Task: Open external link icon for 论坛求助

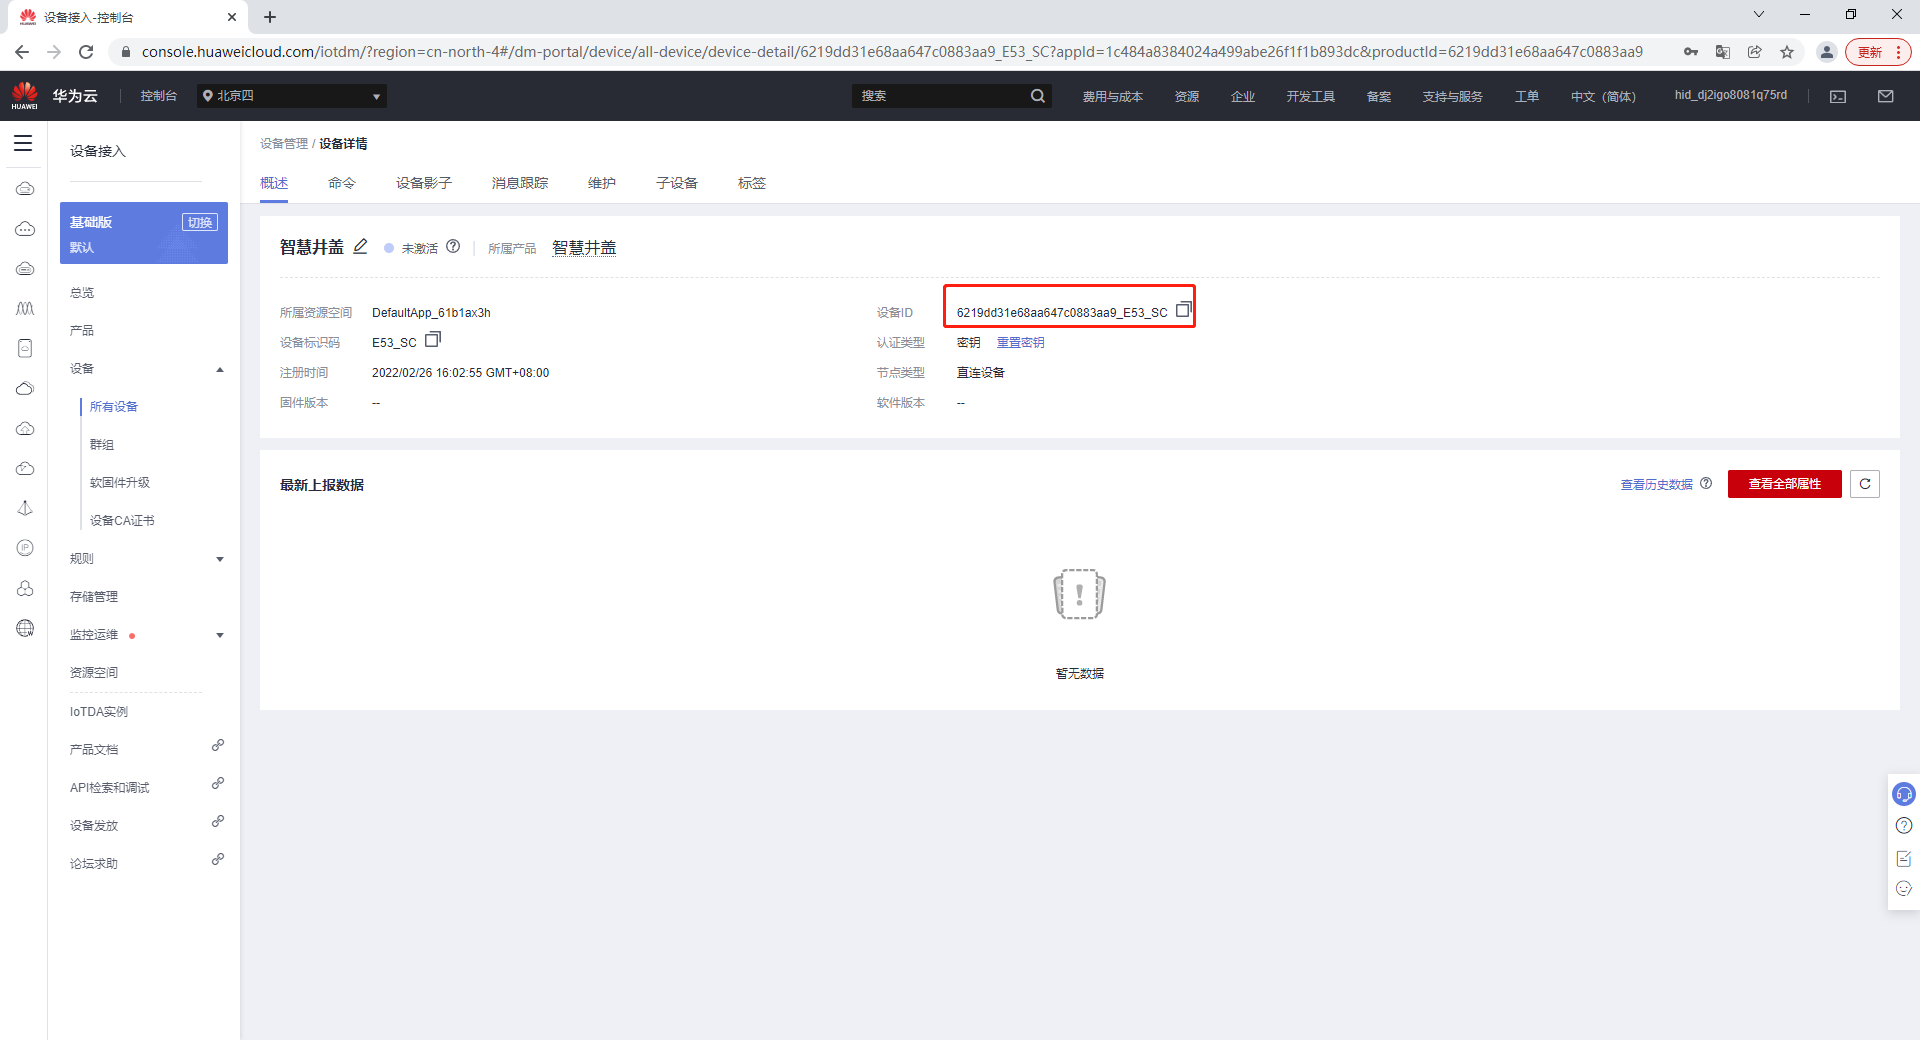Action: tap(218, 860)
